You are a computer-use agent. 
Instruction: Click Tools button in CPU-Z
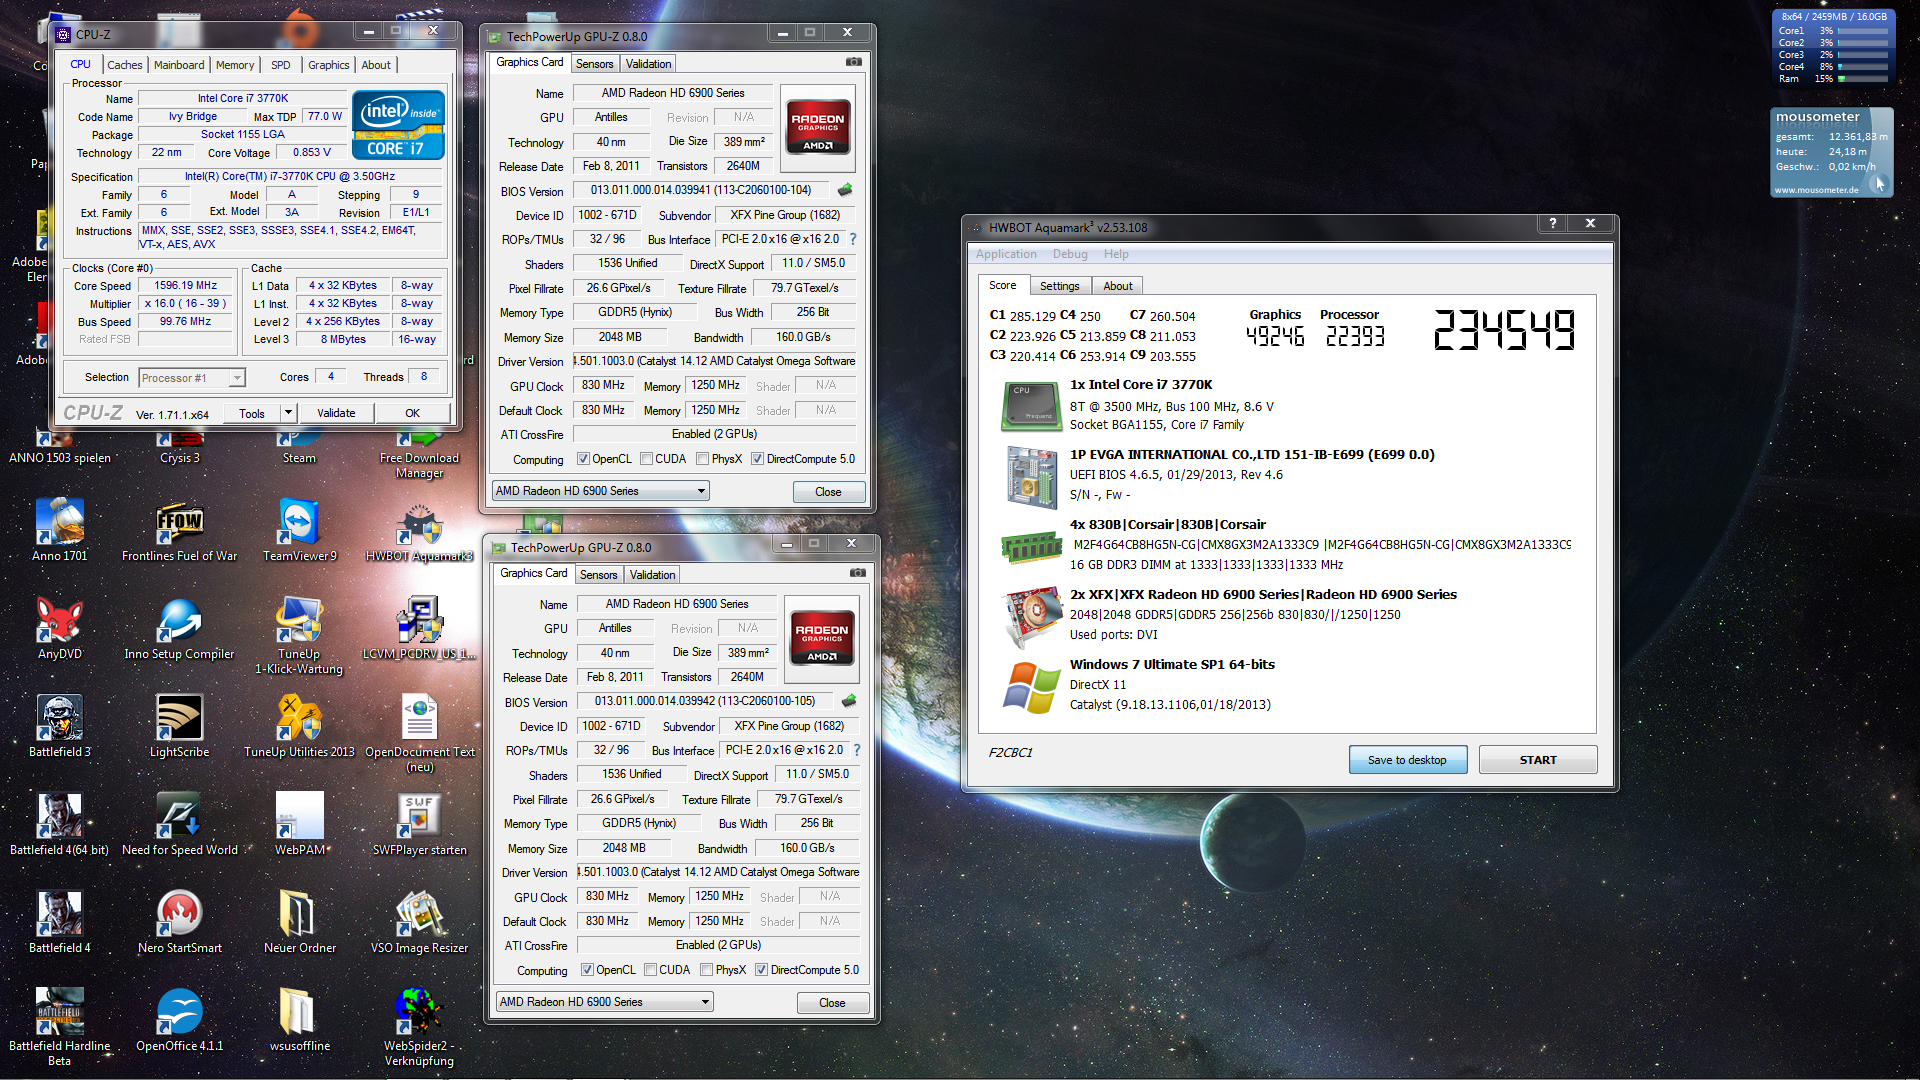252,413
